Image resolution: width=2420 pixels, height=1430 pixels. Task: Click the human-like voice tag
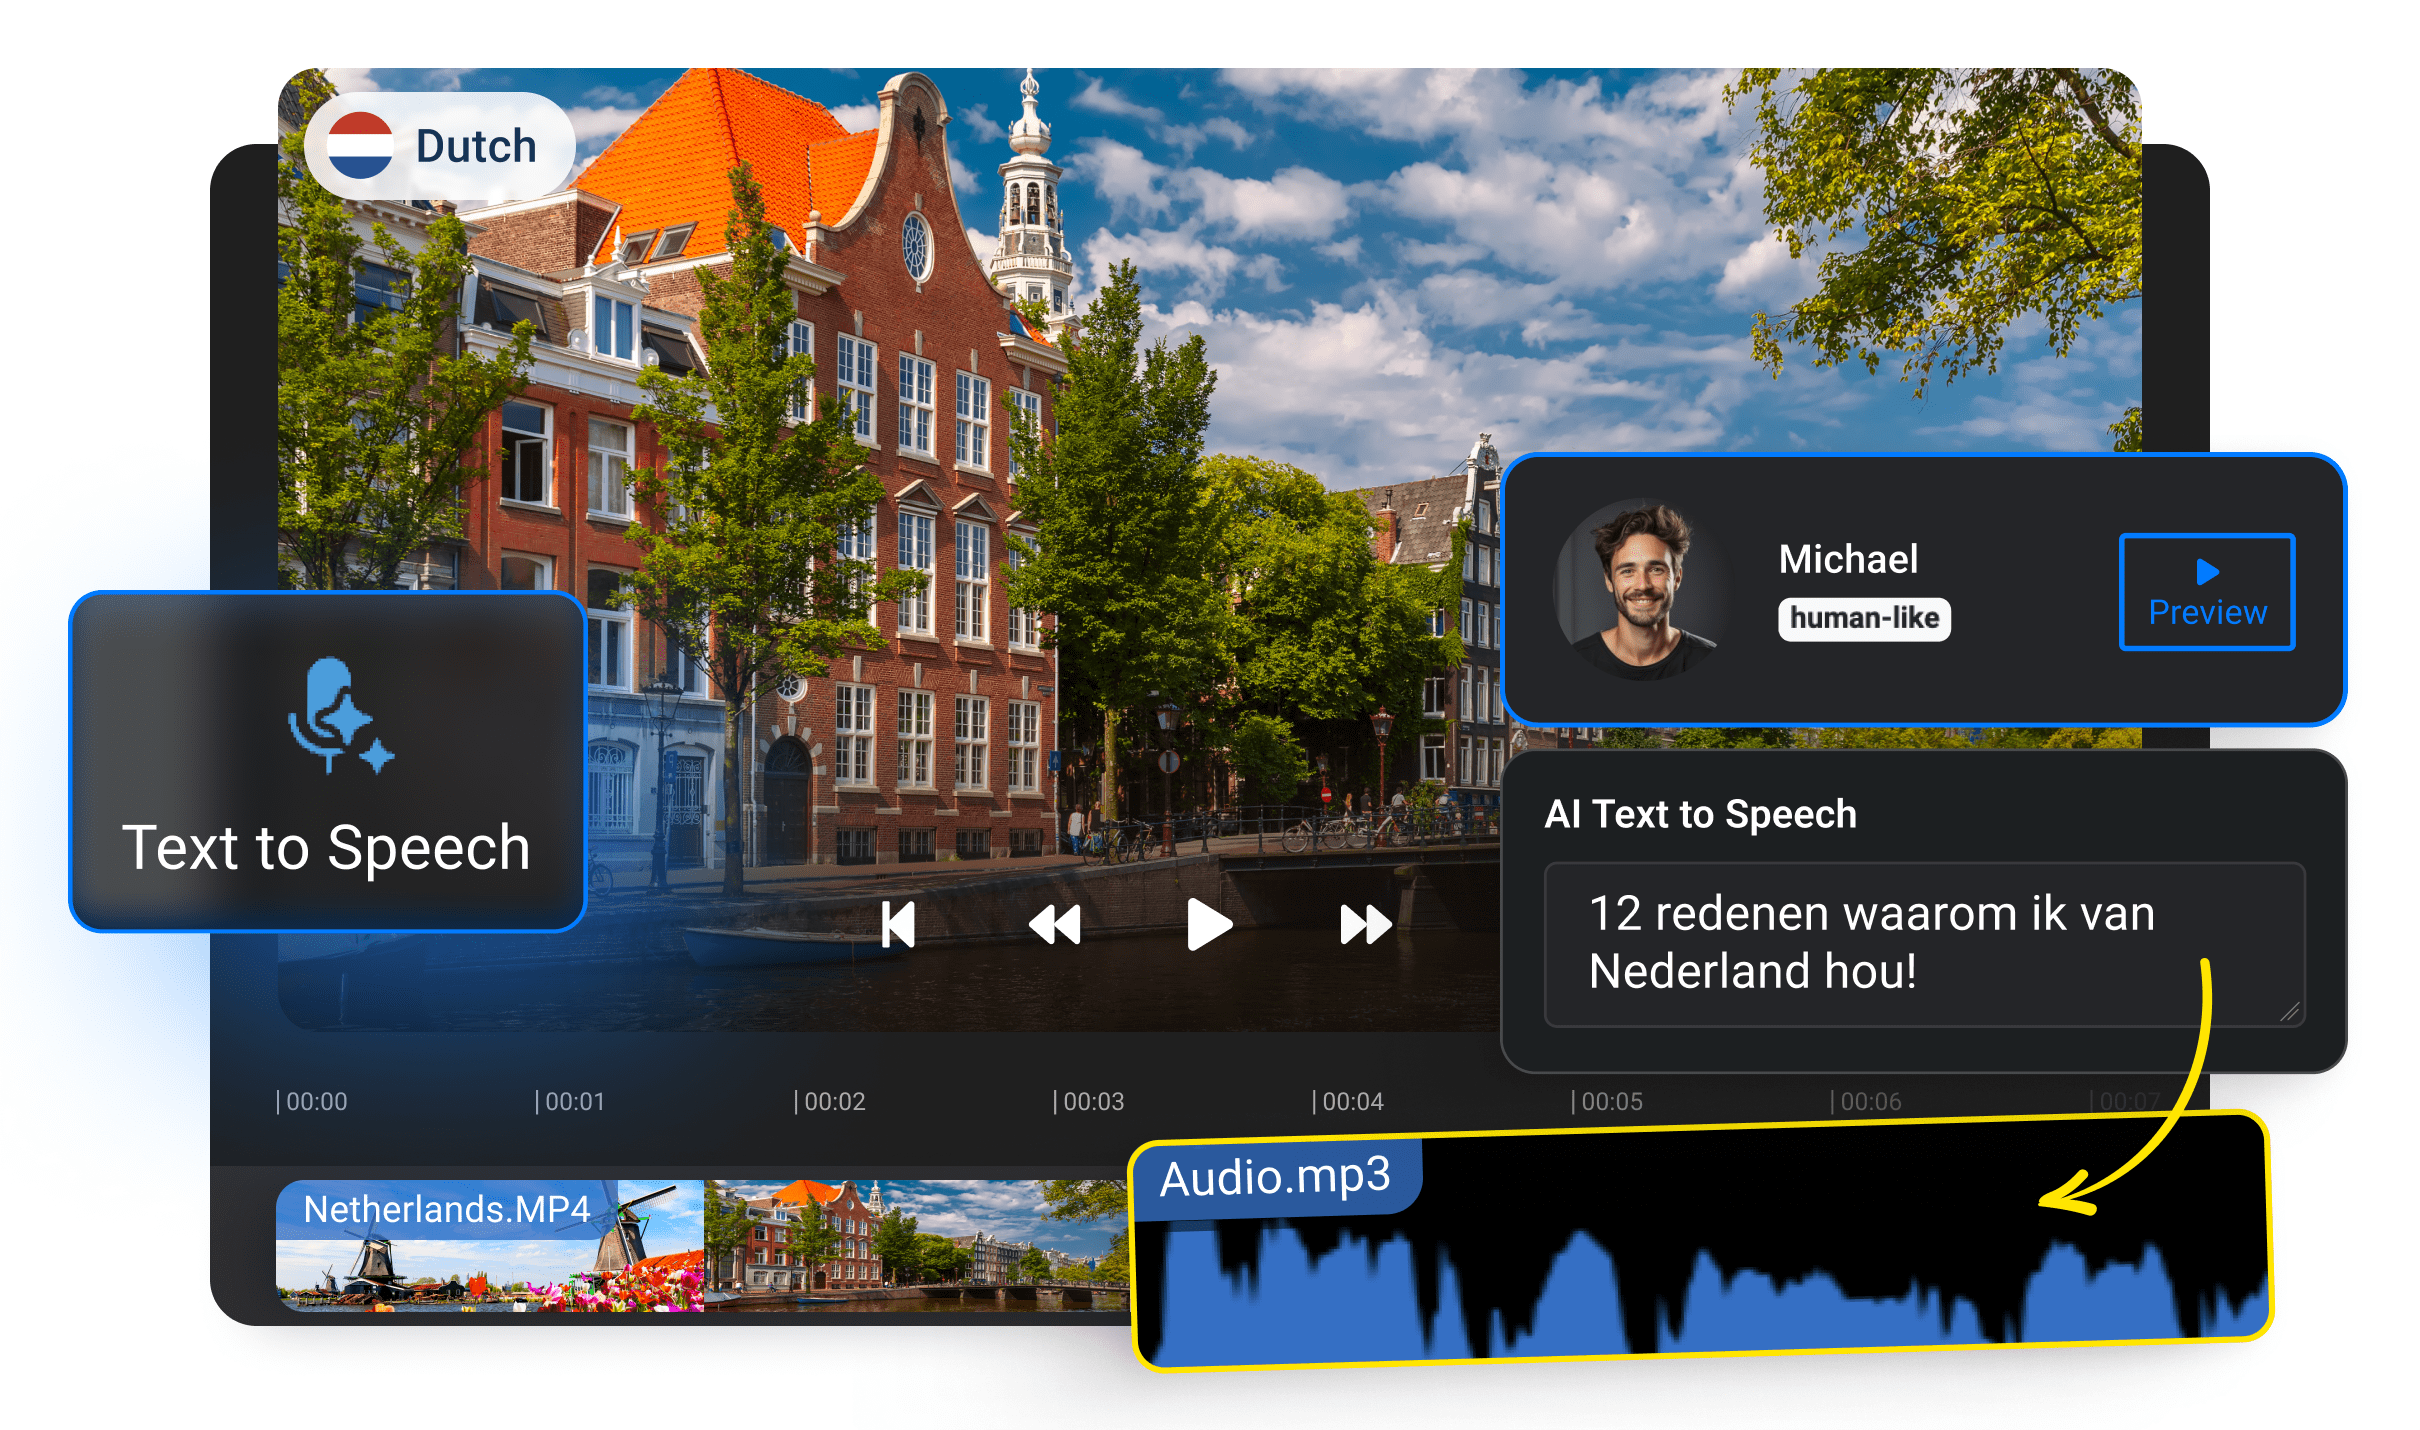(1864, 618)
